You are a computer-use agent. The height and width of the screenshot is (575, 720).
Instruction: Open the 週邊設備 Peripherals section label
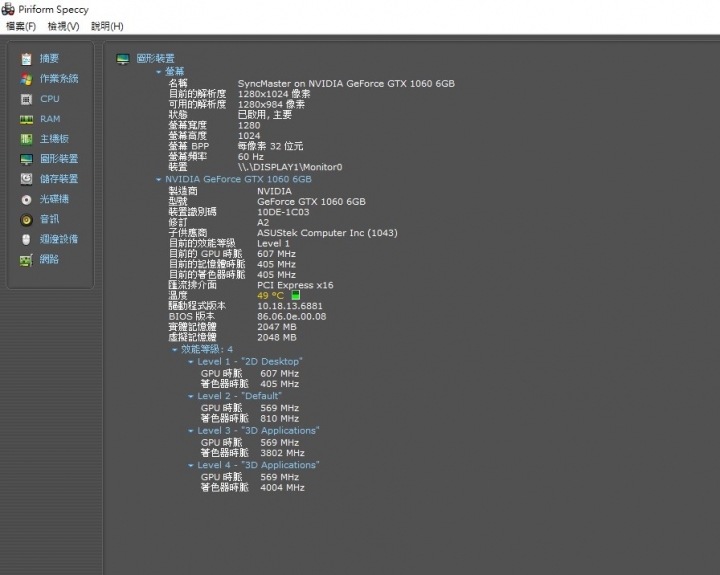59,239
